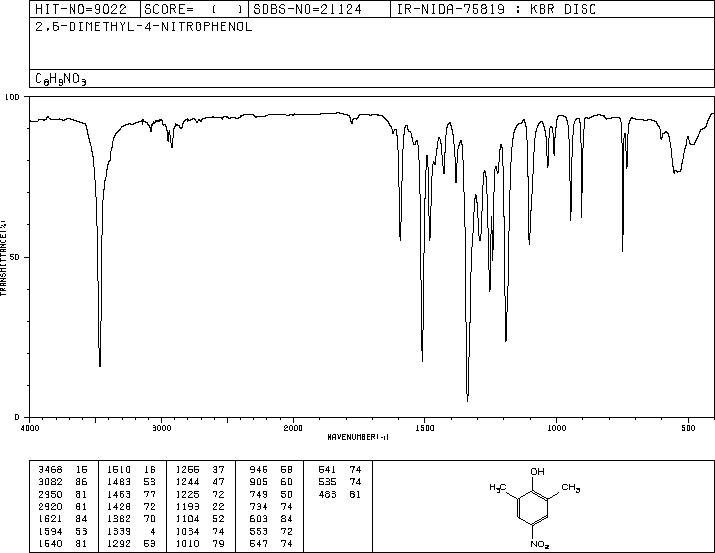Select peak table value 1193
The width and height of the screenshot is (715, 553).
(x=187, y=506)
